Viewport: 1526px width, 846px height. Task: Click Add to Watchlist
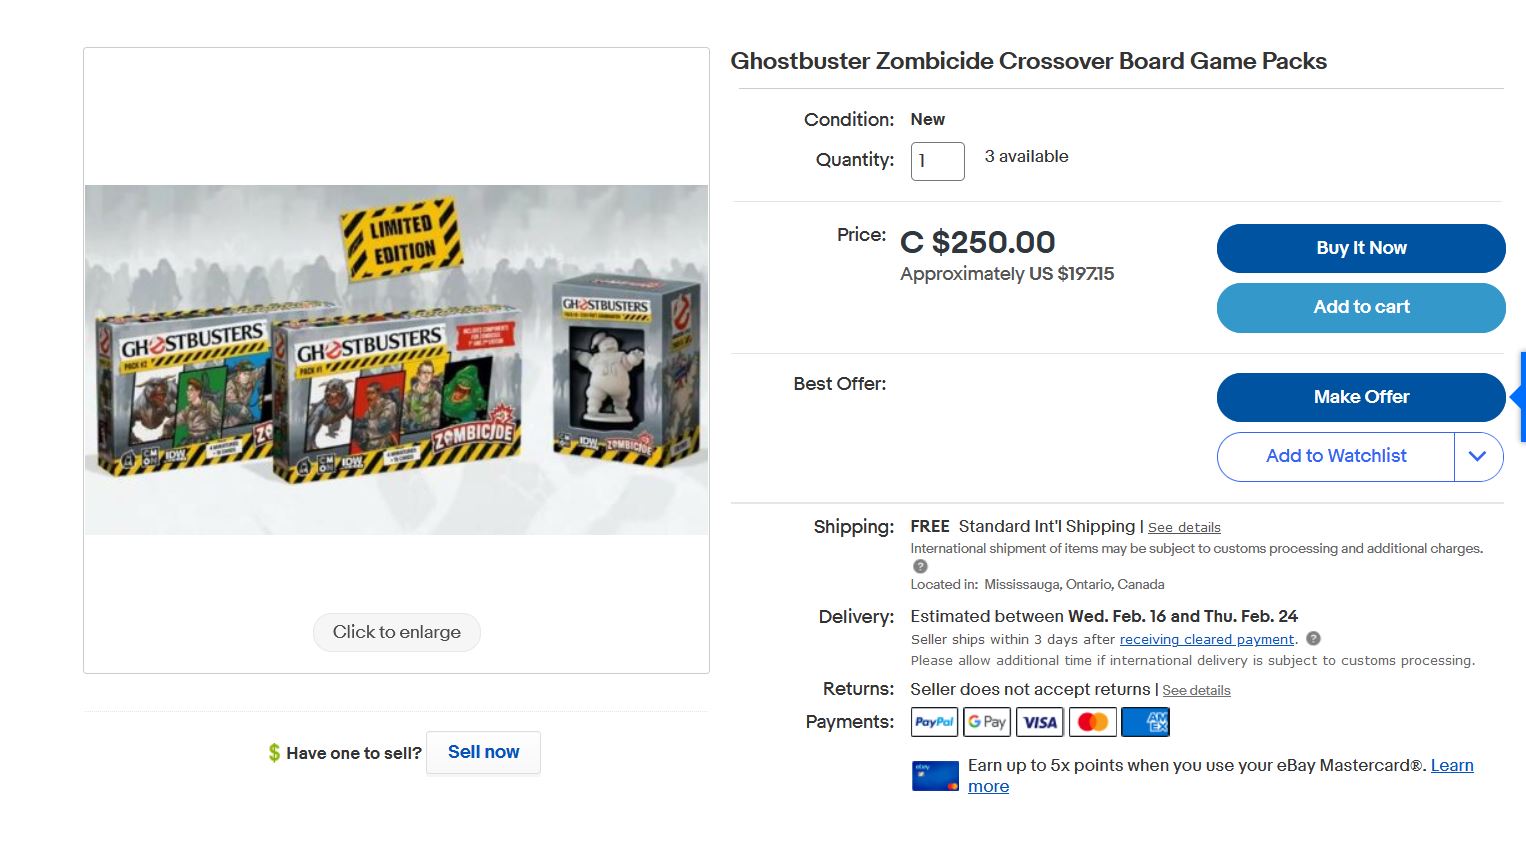[x=1335, y=457]
